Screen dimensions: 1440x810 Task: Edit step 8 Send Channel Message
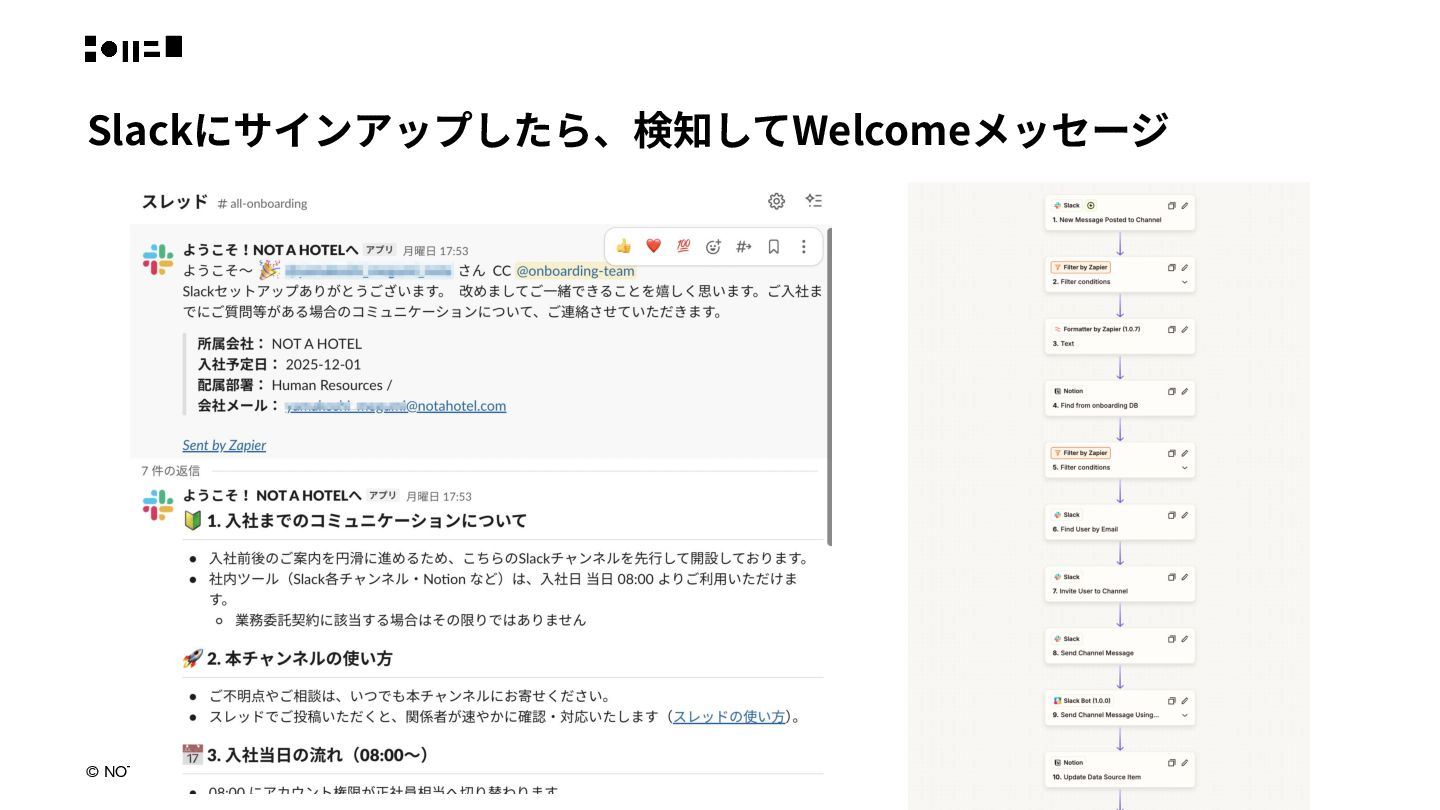pos(1185,638)
